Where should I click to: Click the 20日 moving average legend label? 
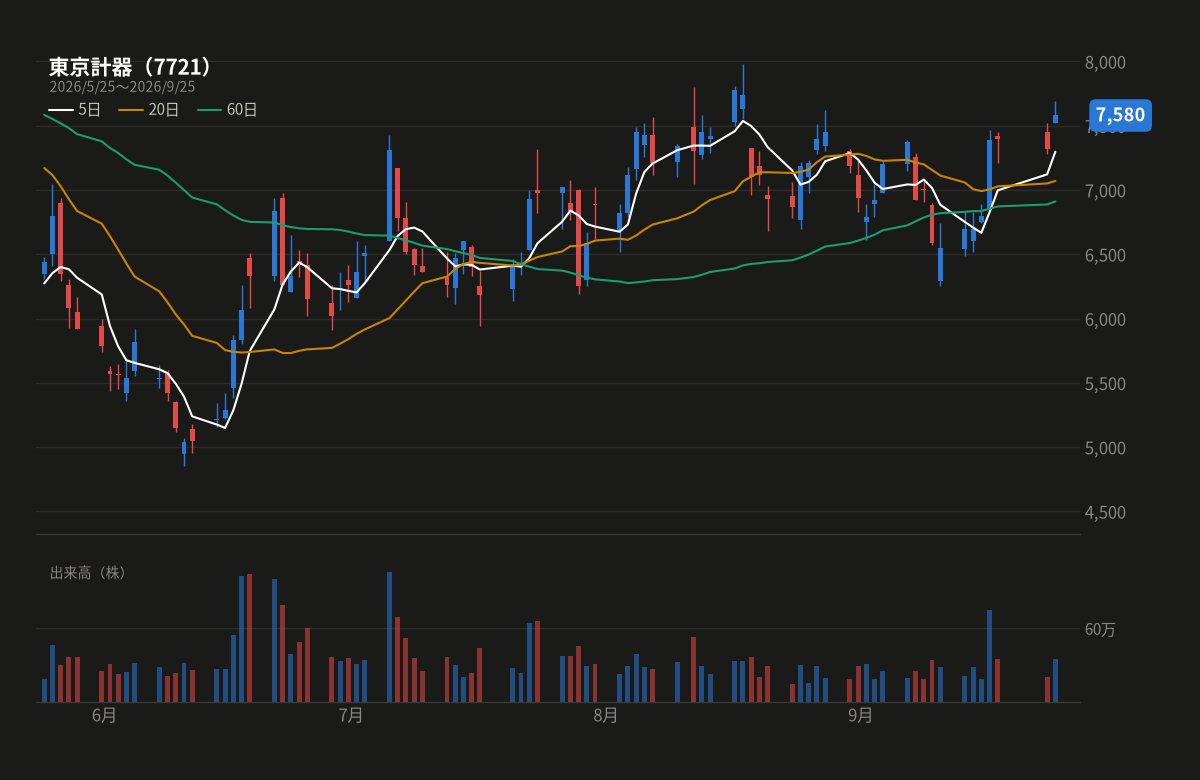click(164, 110)
